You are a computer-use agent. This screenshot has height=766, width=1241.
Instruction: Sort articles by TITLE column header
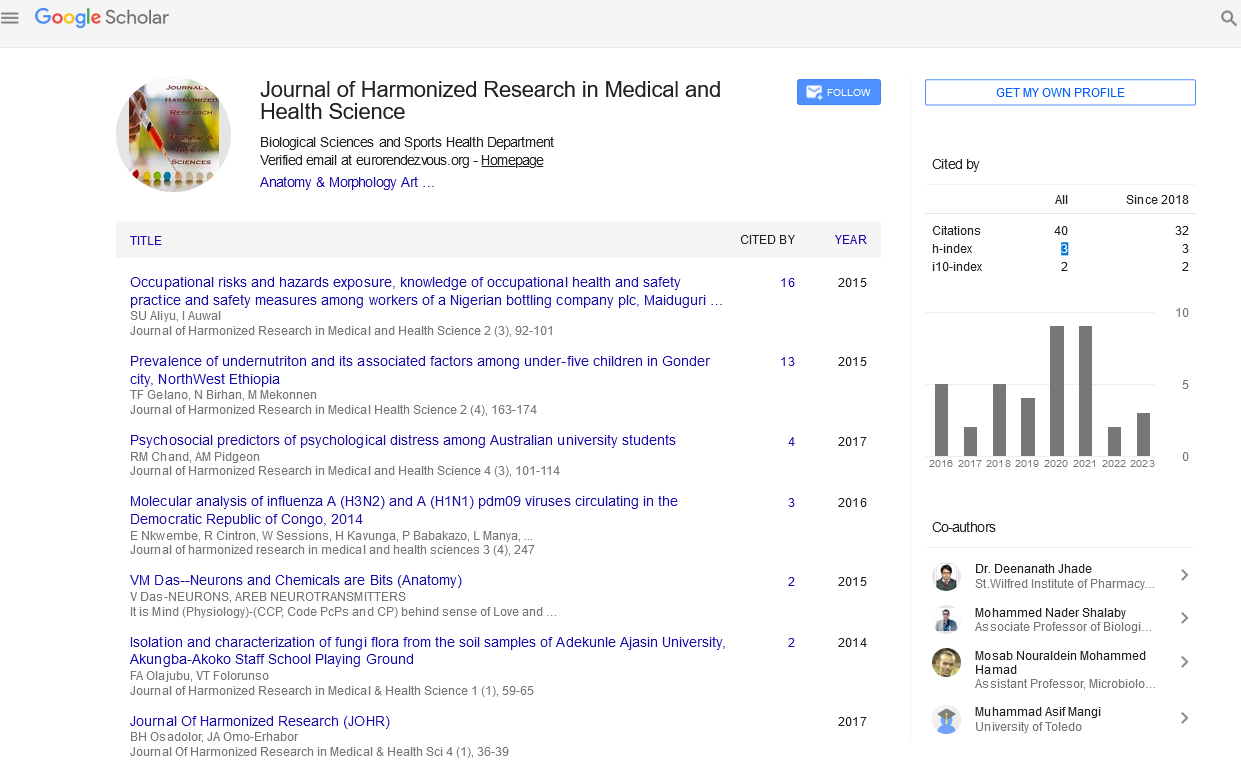point(146,241)
